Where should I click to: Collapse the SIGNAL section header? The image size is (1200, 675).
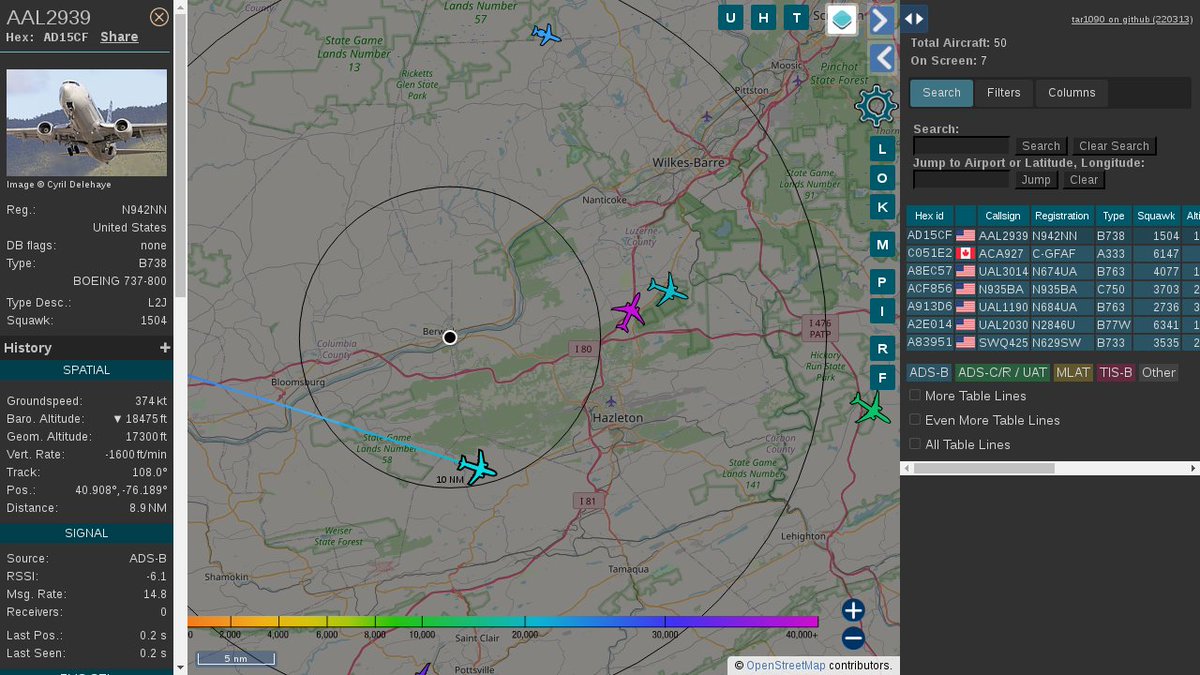[x=87, y=533]
